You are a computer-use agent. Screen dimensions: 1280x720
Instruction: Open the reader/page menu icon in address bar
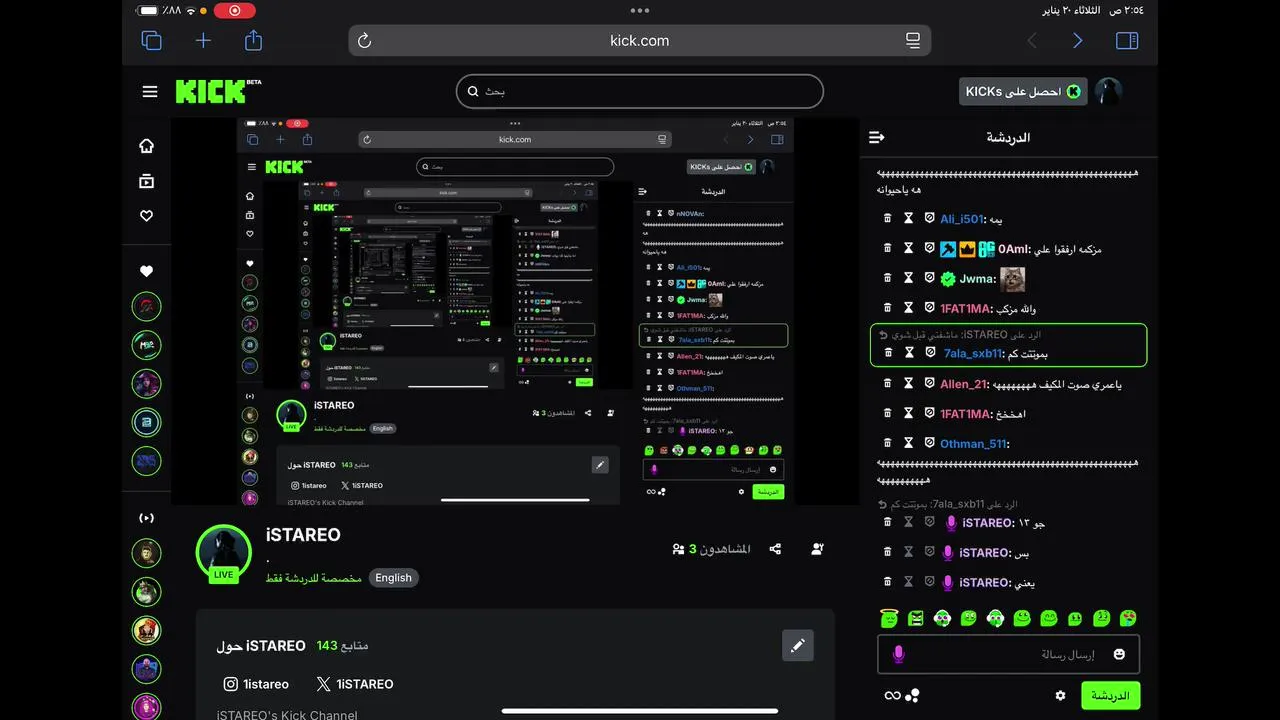(913, 40)
